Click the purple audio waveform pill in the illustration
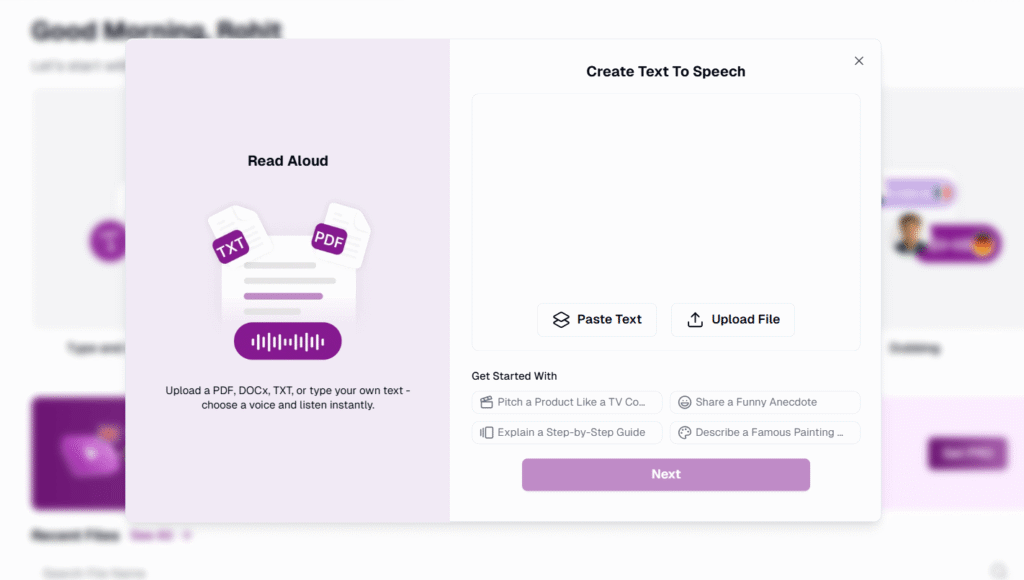The width and height of the screenshot is (1024, 580). [288, 341]
